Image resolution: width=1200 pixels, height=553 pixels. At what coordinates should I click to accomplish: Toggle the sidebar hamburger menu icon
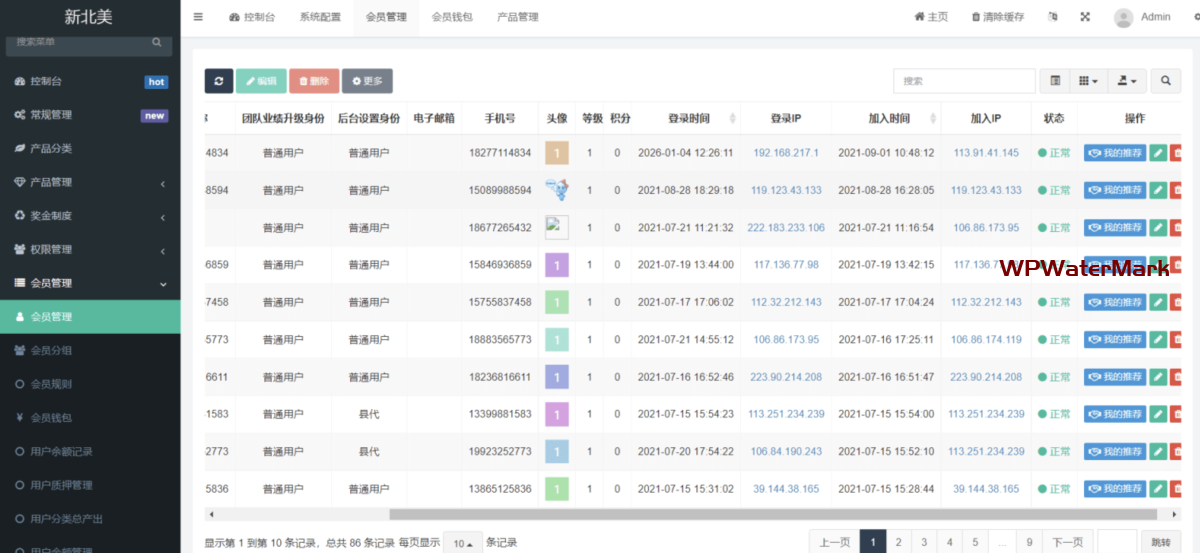click(x=198, y=17)
